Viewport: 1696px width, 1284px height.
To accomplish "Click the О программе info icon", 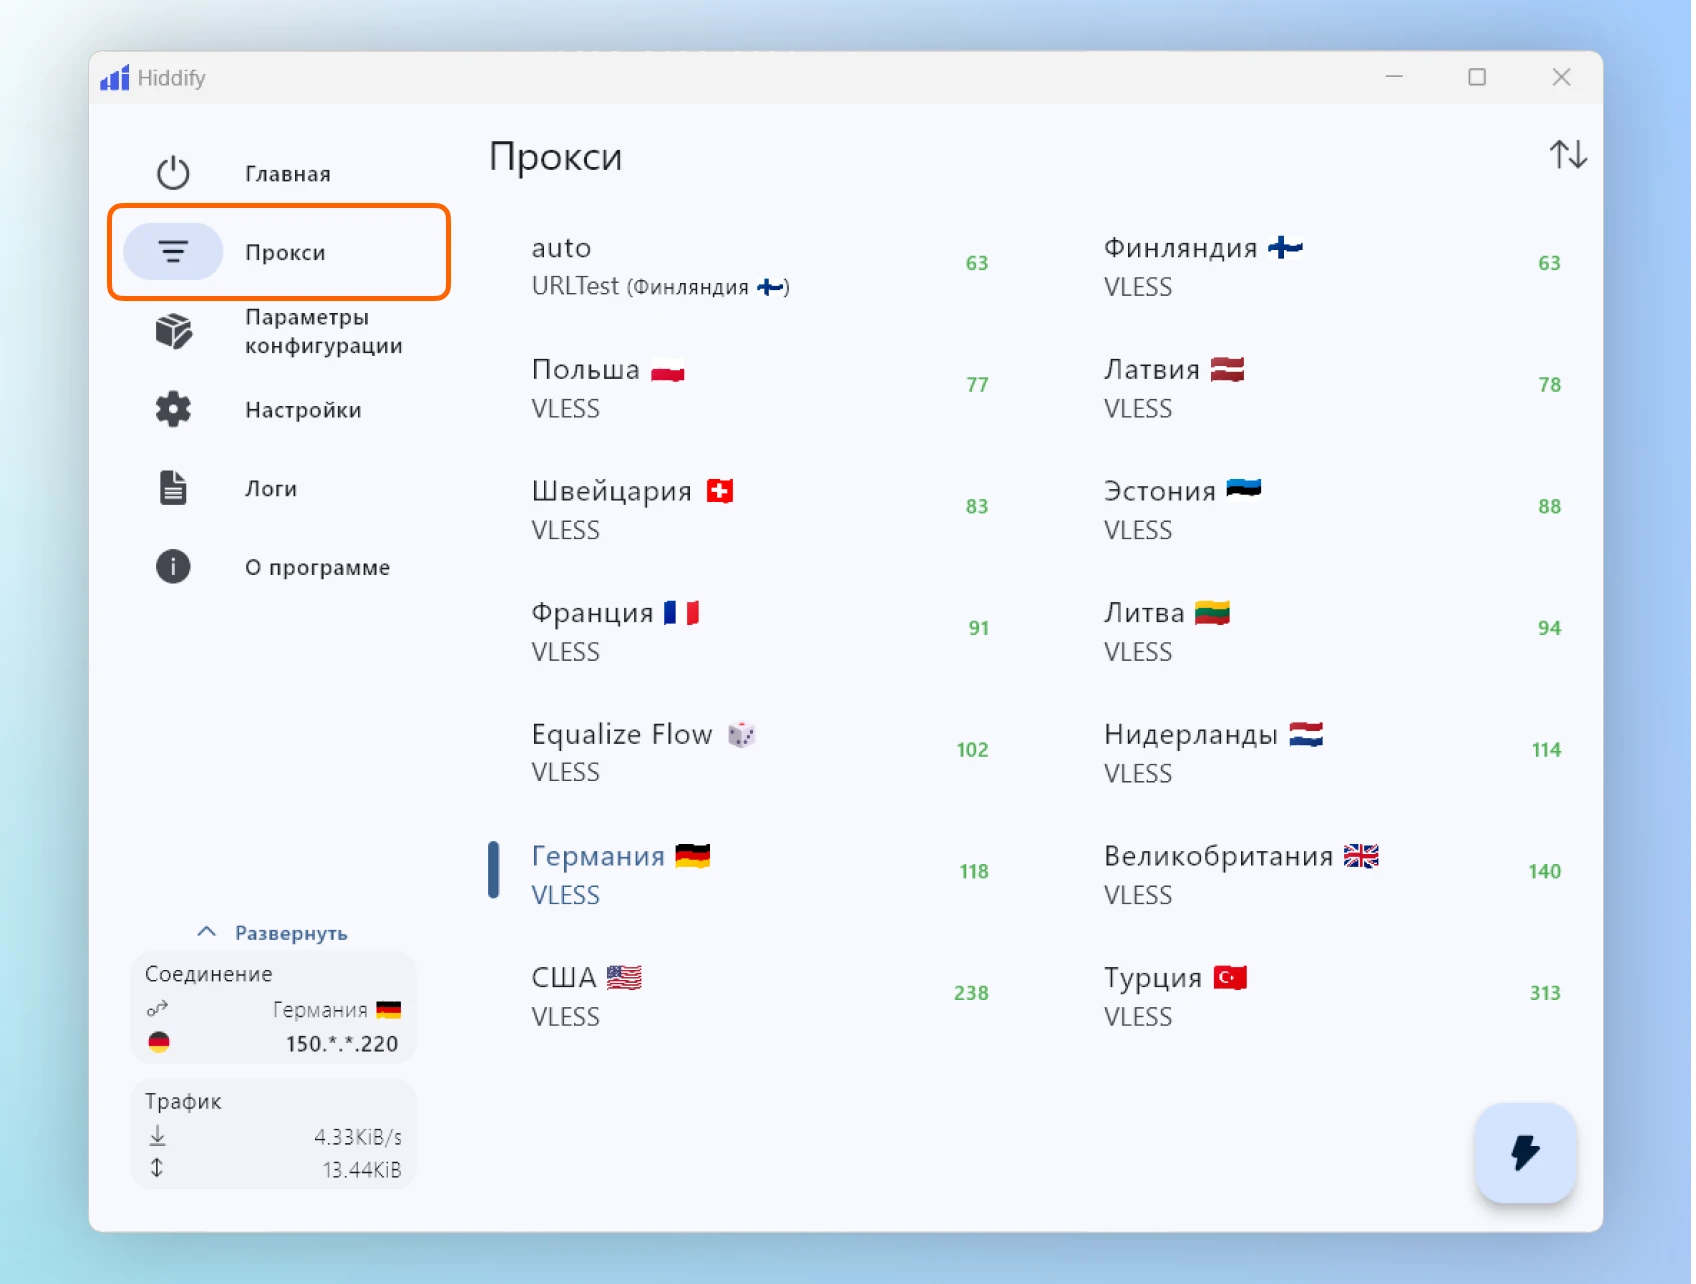I will tap(173, 567).
